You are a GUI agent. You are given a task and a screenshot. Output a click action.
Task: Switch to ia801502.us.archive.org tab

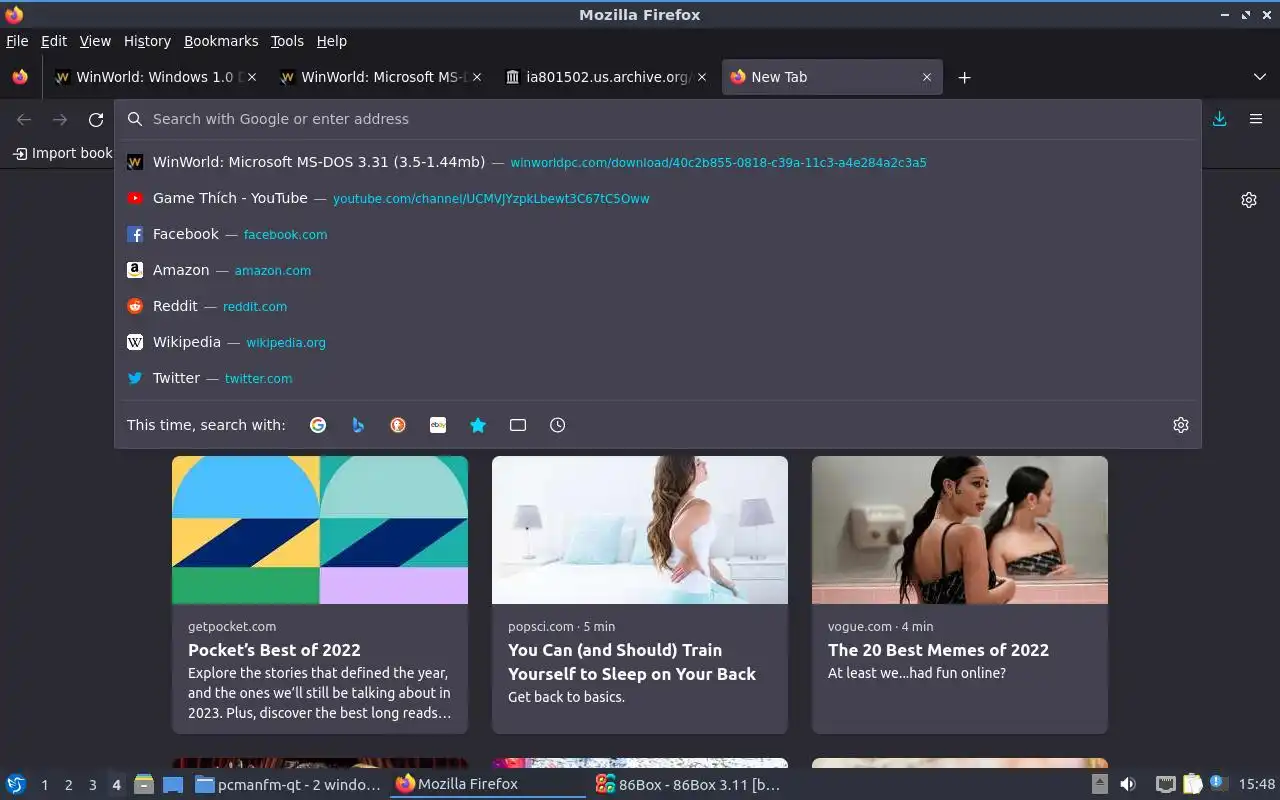coord(607,77)
